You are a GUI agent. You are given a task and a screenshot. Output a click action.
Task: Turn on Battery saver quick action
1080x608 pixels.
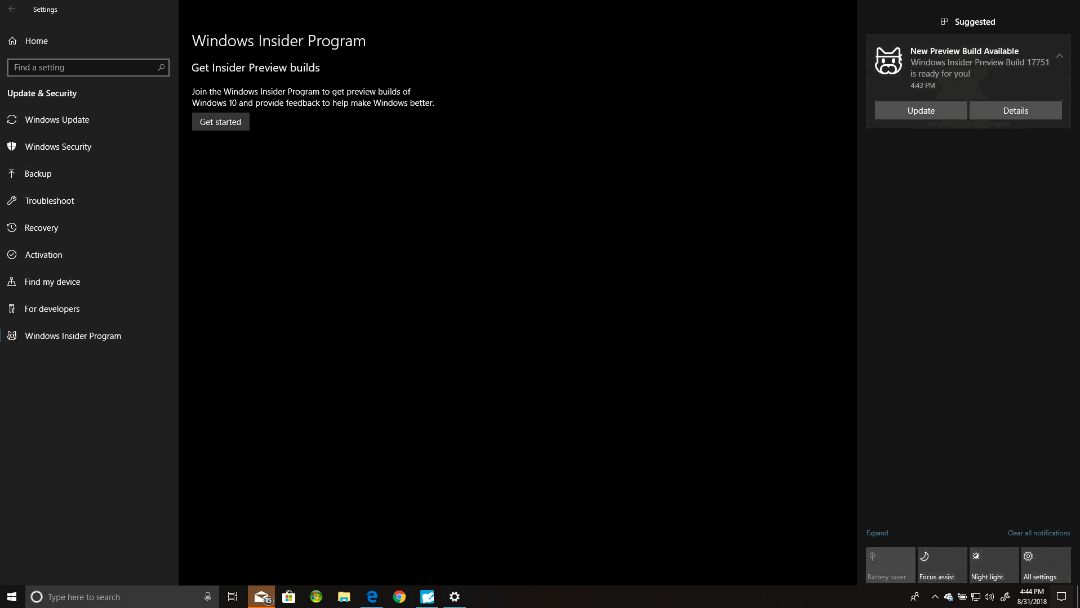click(x=889, y=564)
